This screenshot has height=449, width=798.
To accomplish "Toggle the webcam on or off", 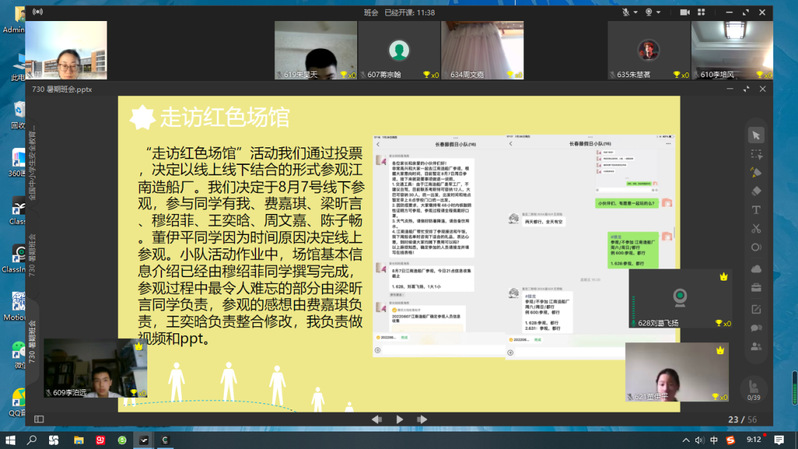I will pyautogui.click(x=649, y=13).
